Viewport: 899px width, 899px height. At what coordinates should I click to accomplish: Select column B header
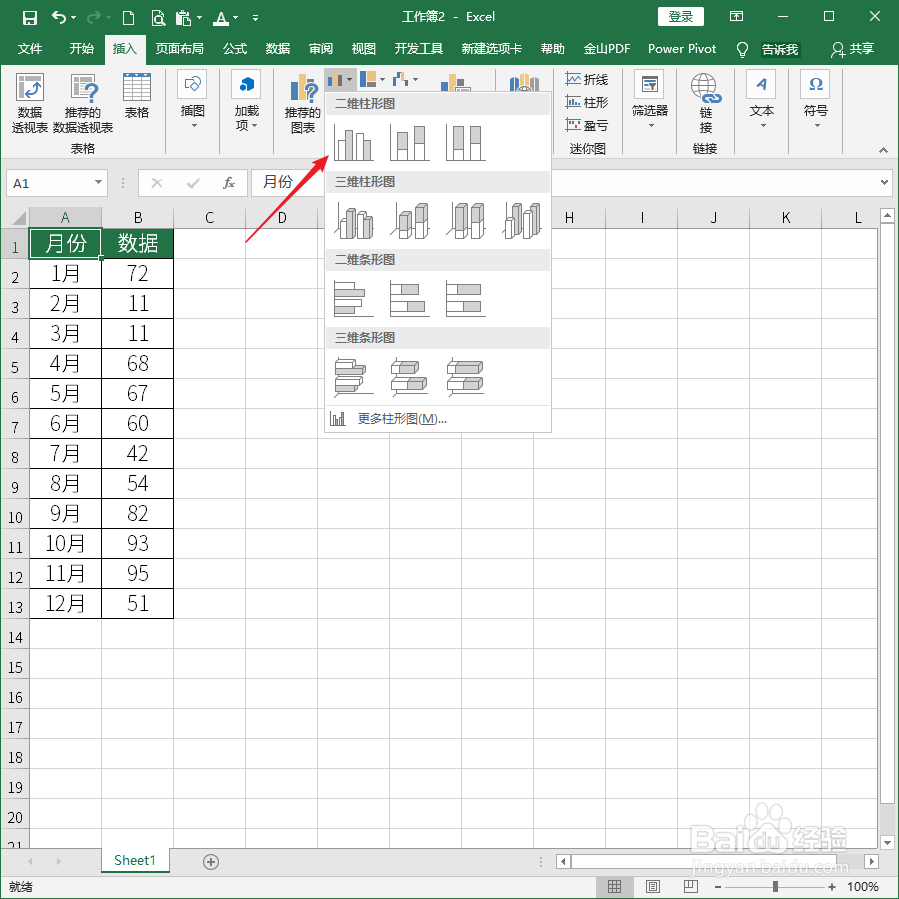pyautogui.click(x=138, y=217)
